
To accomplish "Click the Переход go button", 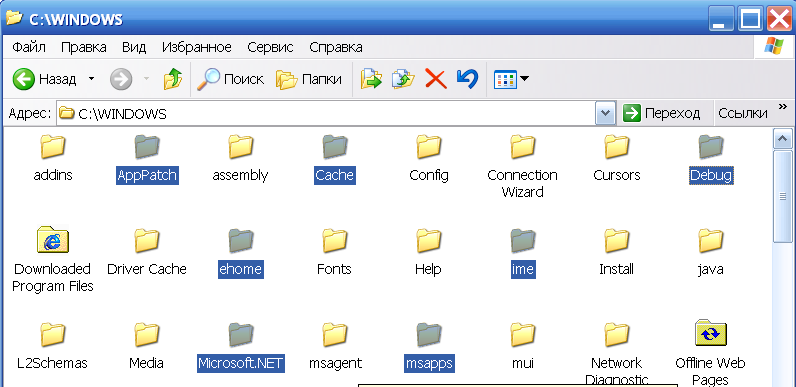I will (x=661, y=113).
